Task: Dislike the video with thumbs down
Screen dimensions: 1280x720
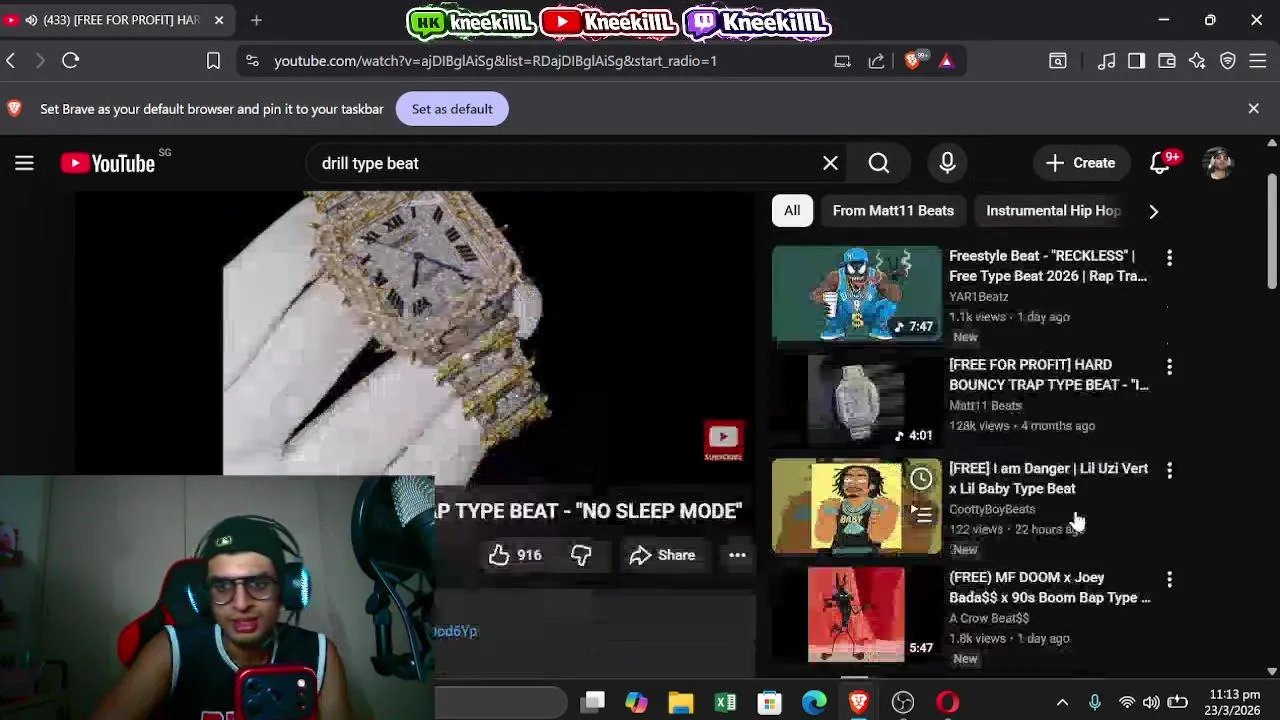Action: click(581, 555)
